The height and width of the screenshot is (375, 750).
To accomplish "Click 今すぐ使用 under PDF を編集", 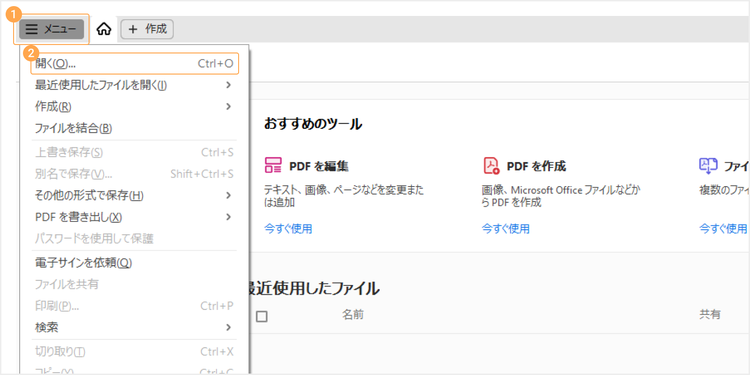I will 288,229.
